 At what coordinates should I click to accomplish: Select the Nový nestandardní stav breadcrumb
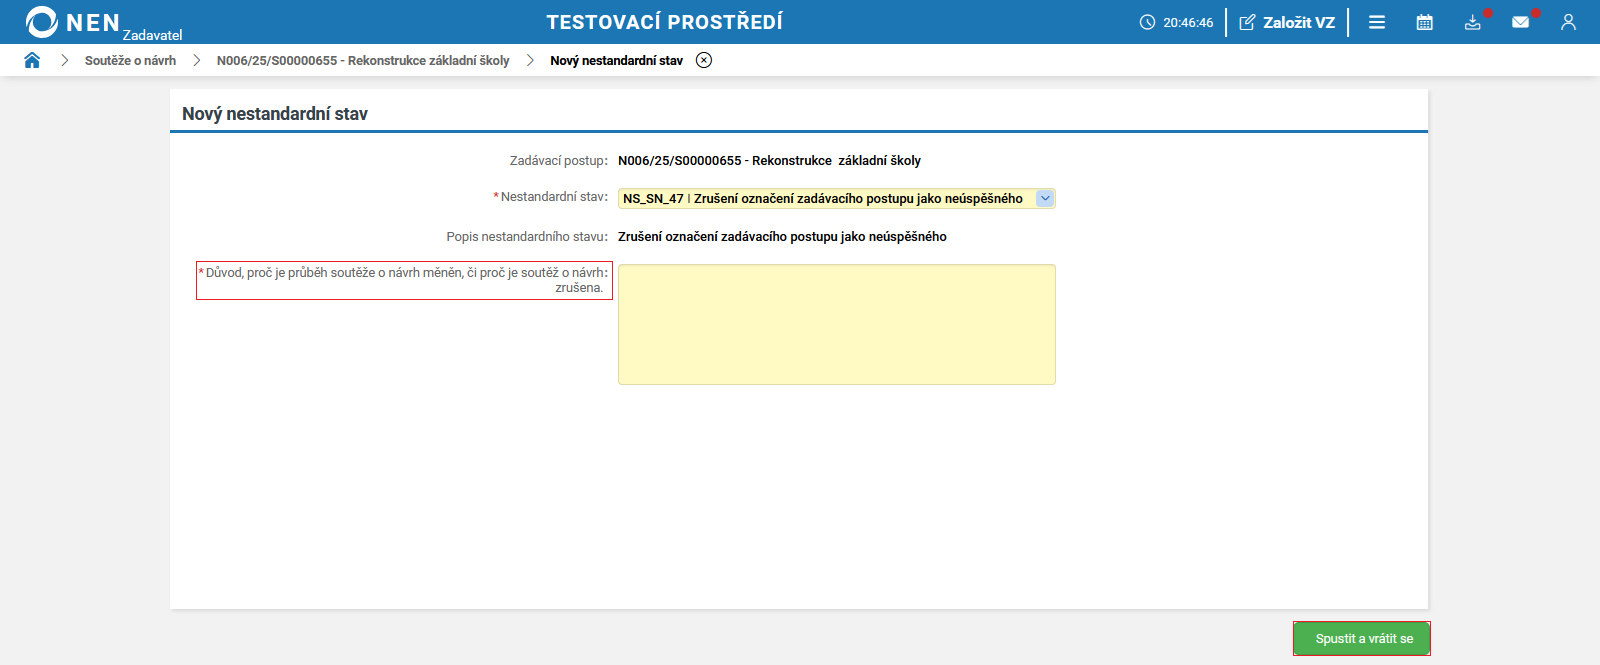point(616,60)
